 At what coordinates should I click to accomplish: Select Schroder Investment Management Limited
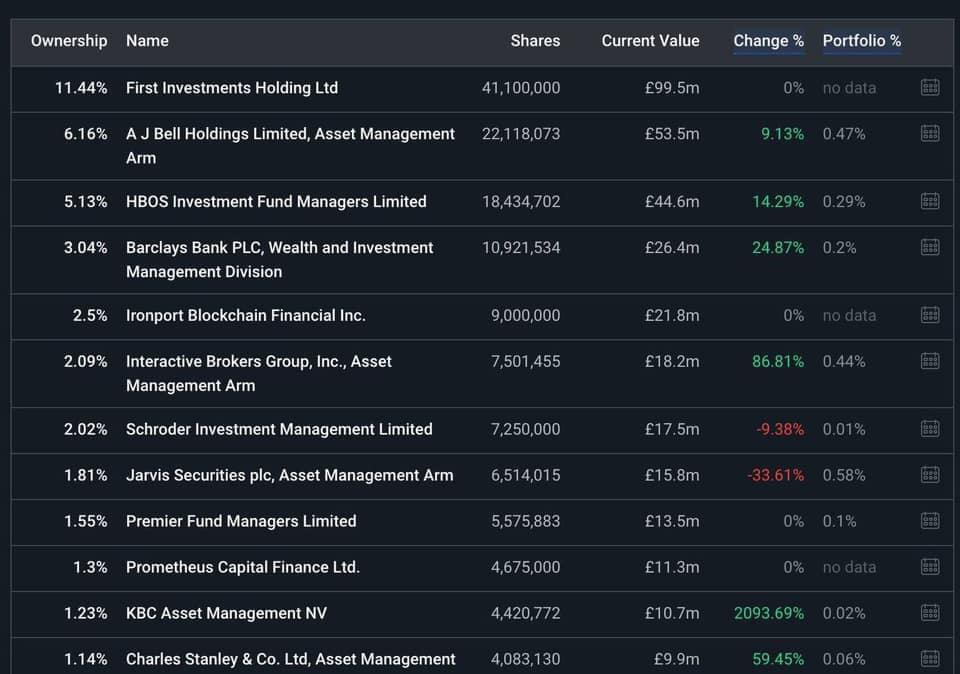coord(278,428)
